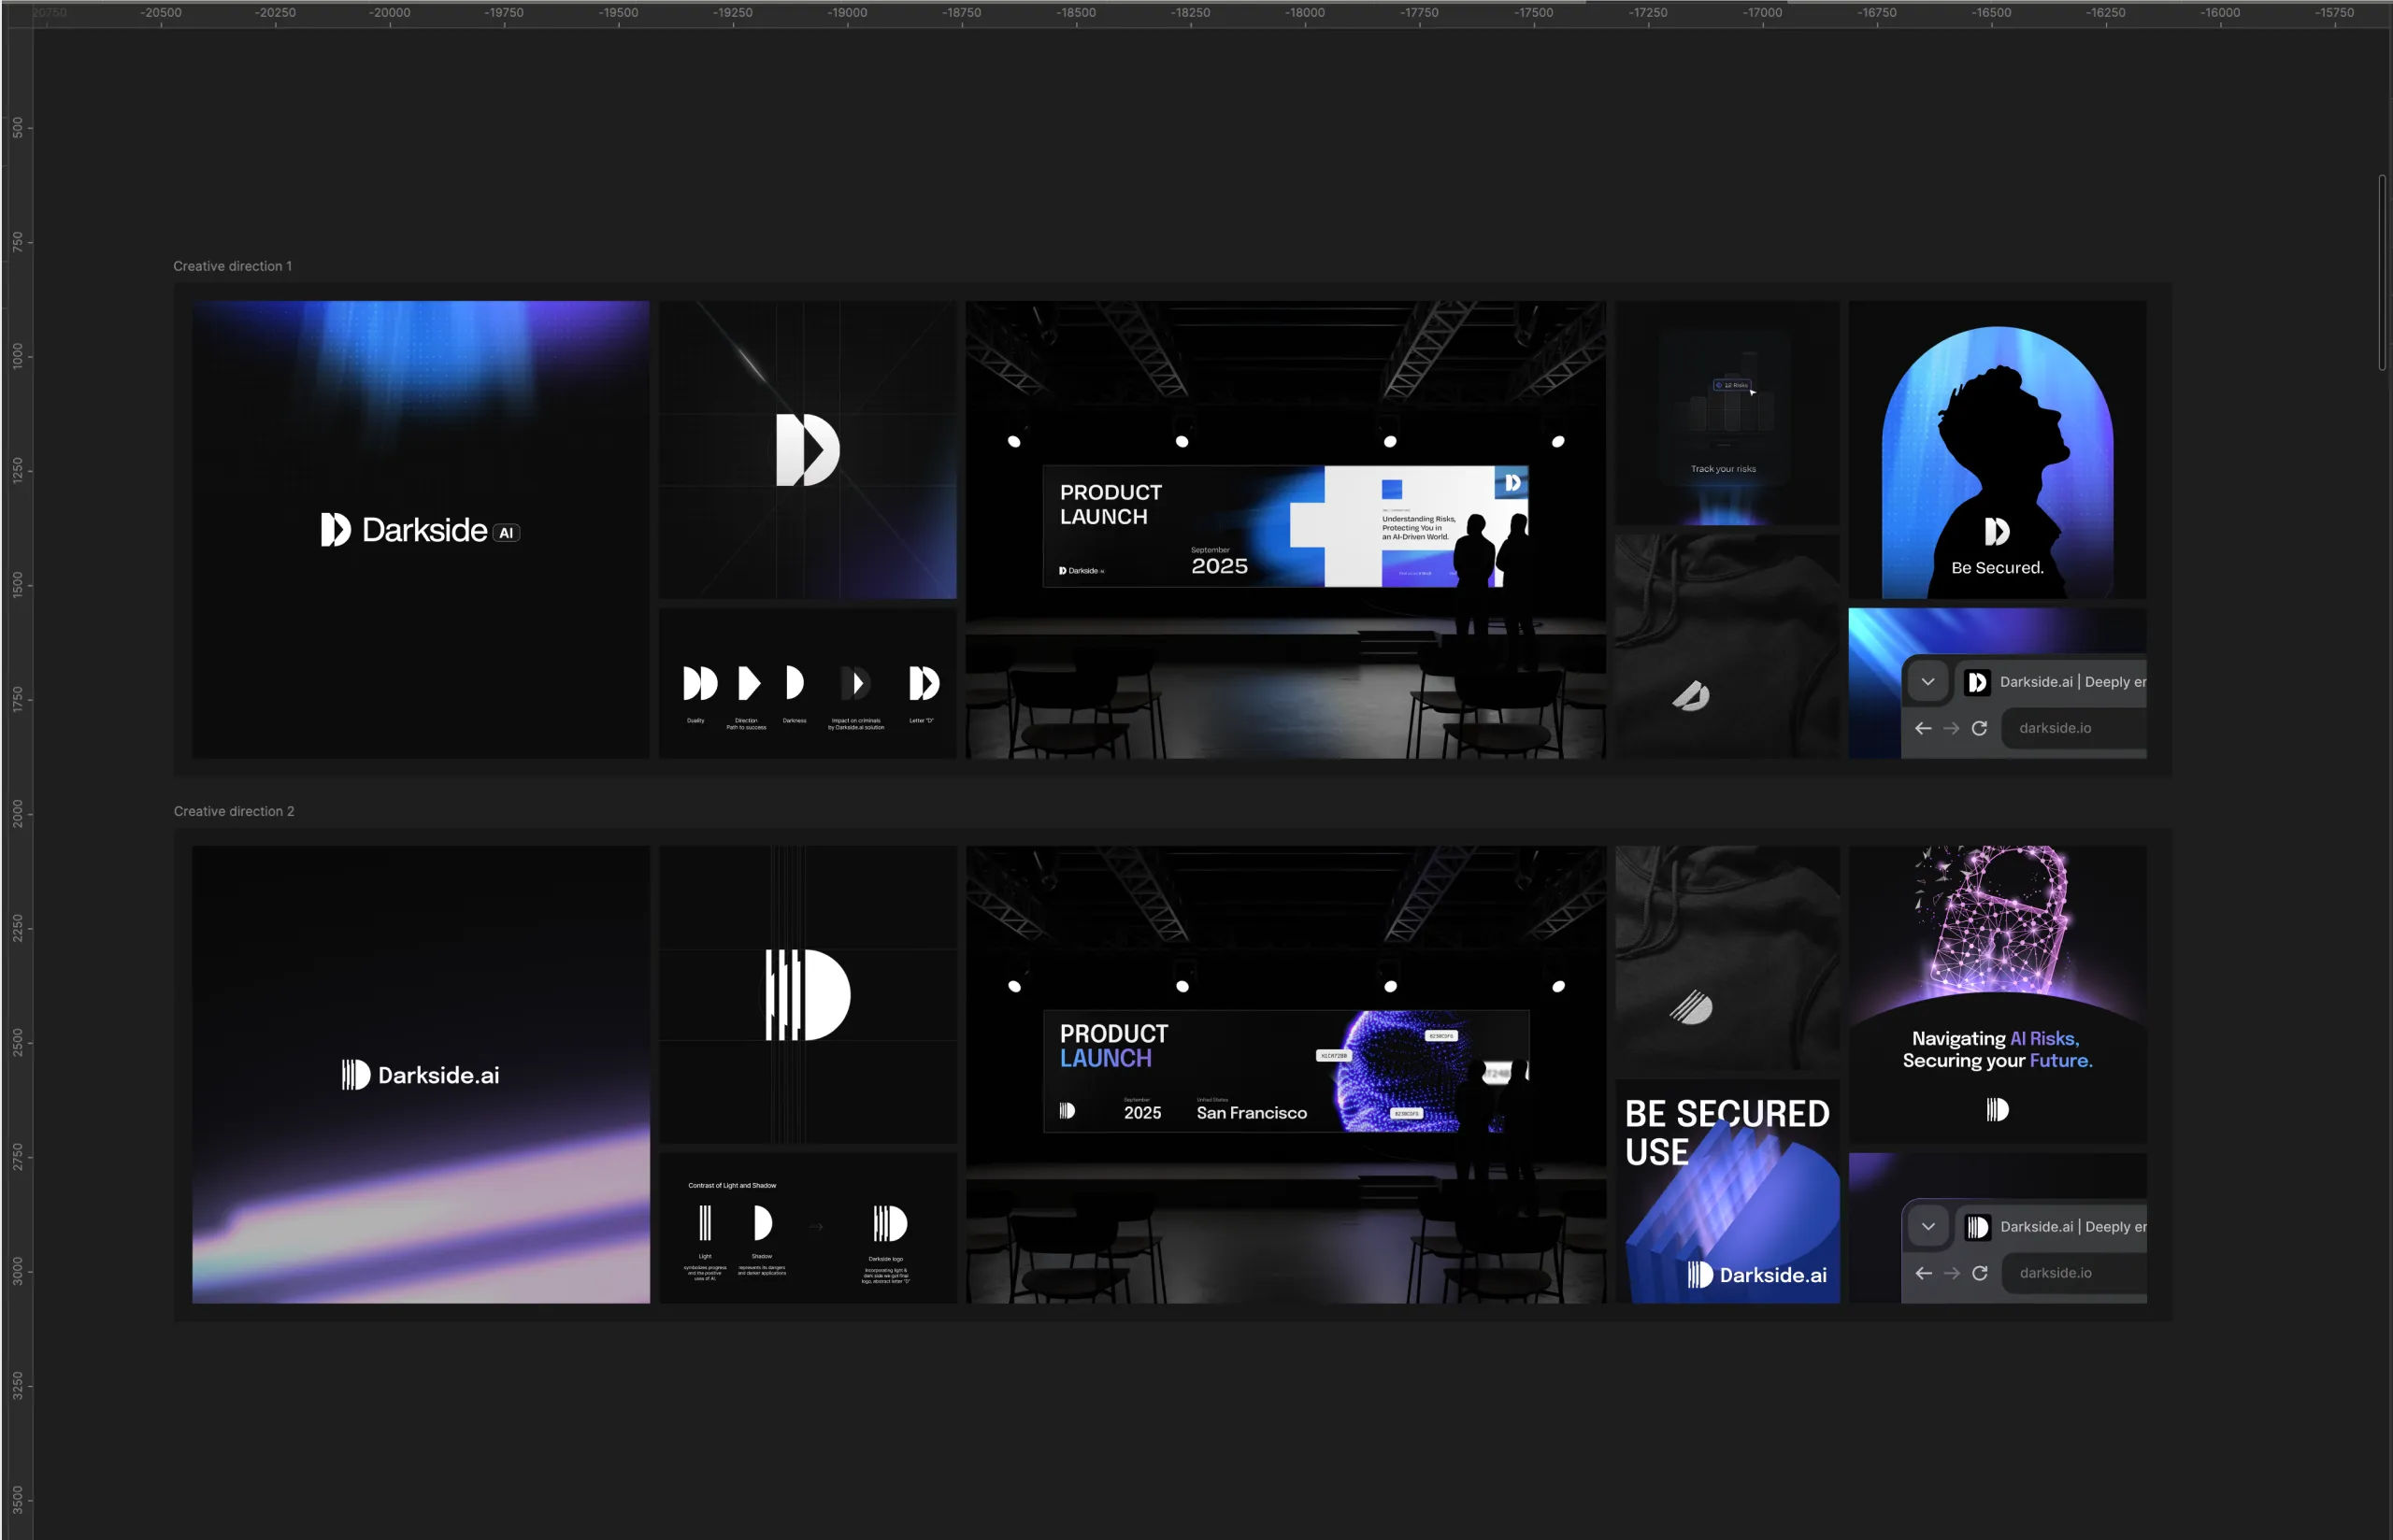The width and height of the screenshot is (2393, 1540).
Task: Select the "Contrast of Light and Shadow" heading
Action: 732,1185
